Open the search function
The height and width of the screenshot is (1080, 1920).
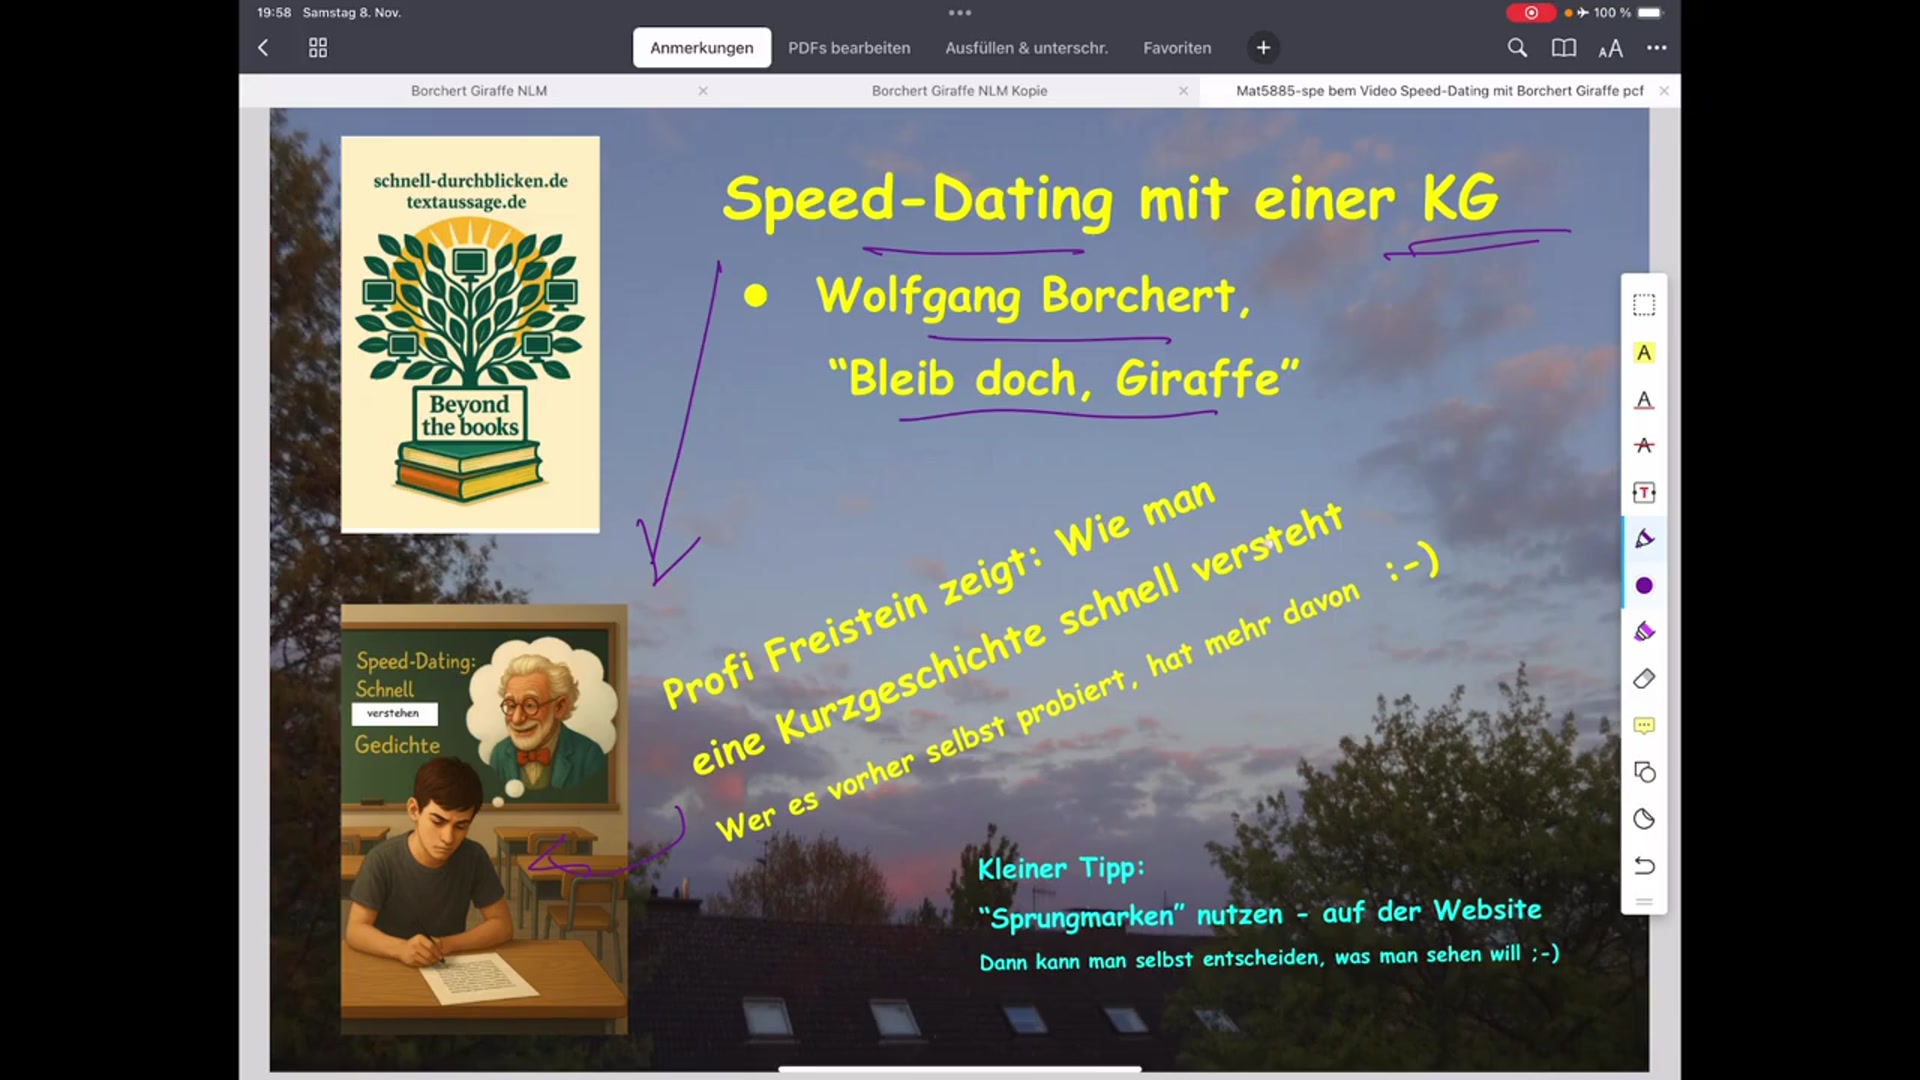[x=1517, y=47]
